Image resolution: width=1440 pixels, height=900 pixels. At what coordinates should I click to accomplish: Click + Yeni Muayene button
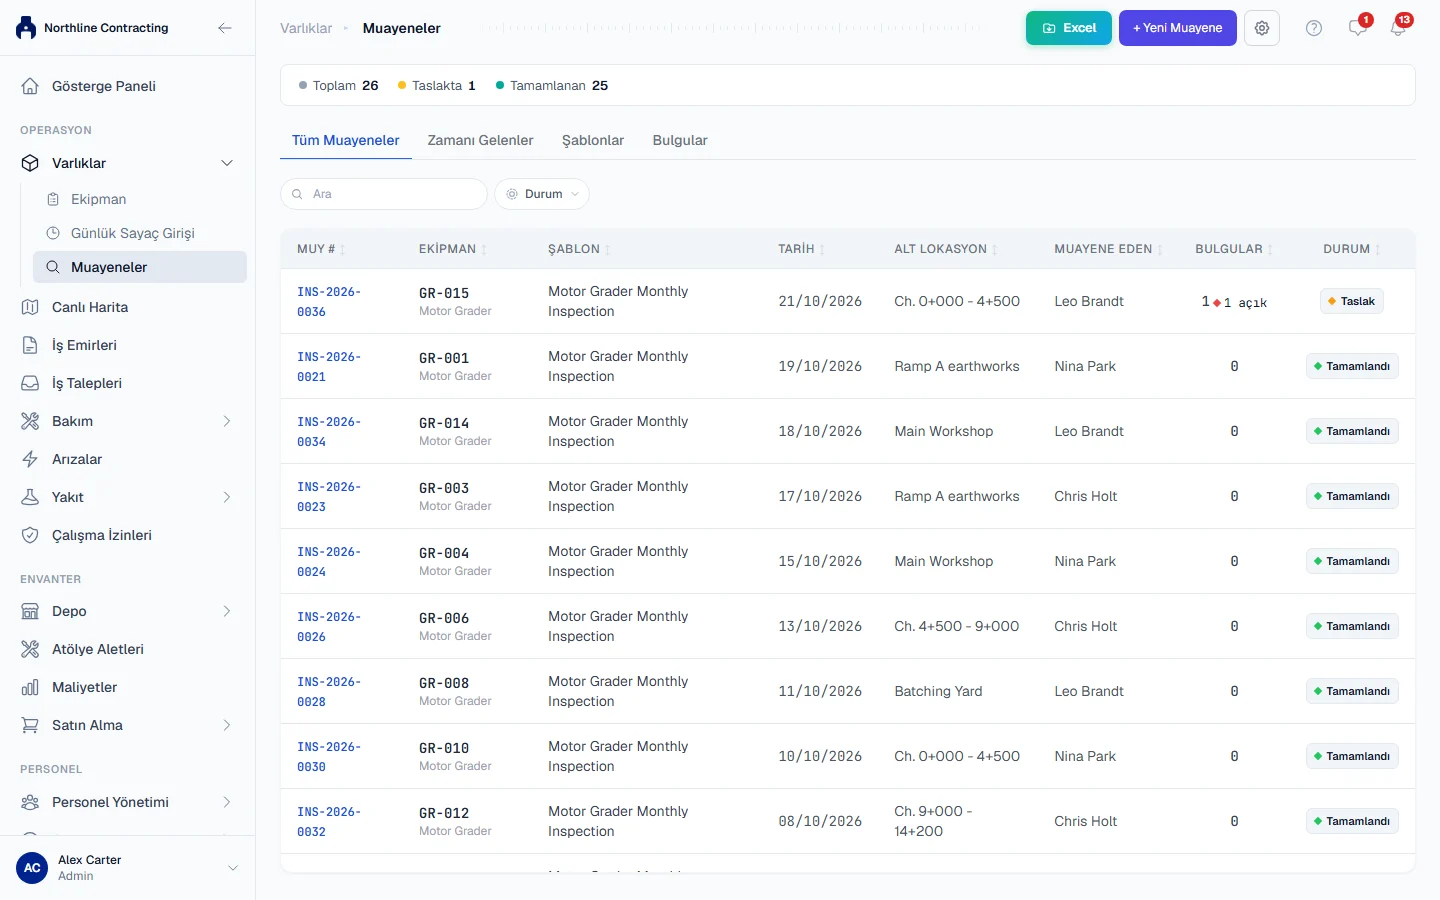tap(1177, 28)
